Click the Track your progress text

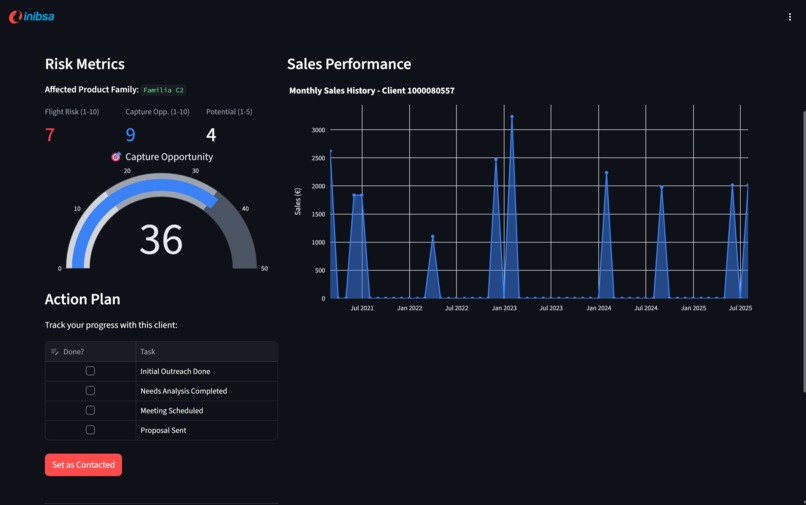(111, 325)
